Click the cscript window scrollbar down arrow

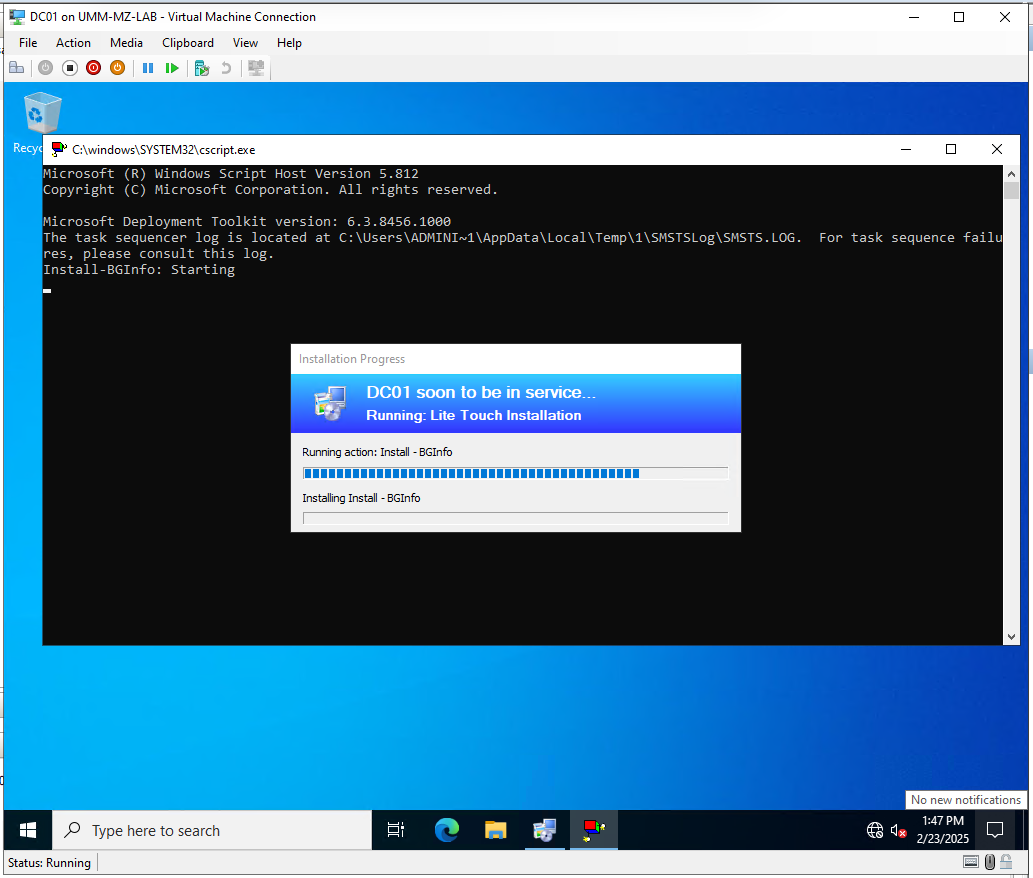[1010, 637]
